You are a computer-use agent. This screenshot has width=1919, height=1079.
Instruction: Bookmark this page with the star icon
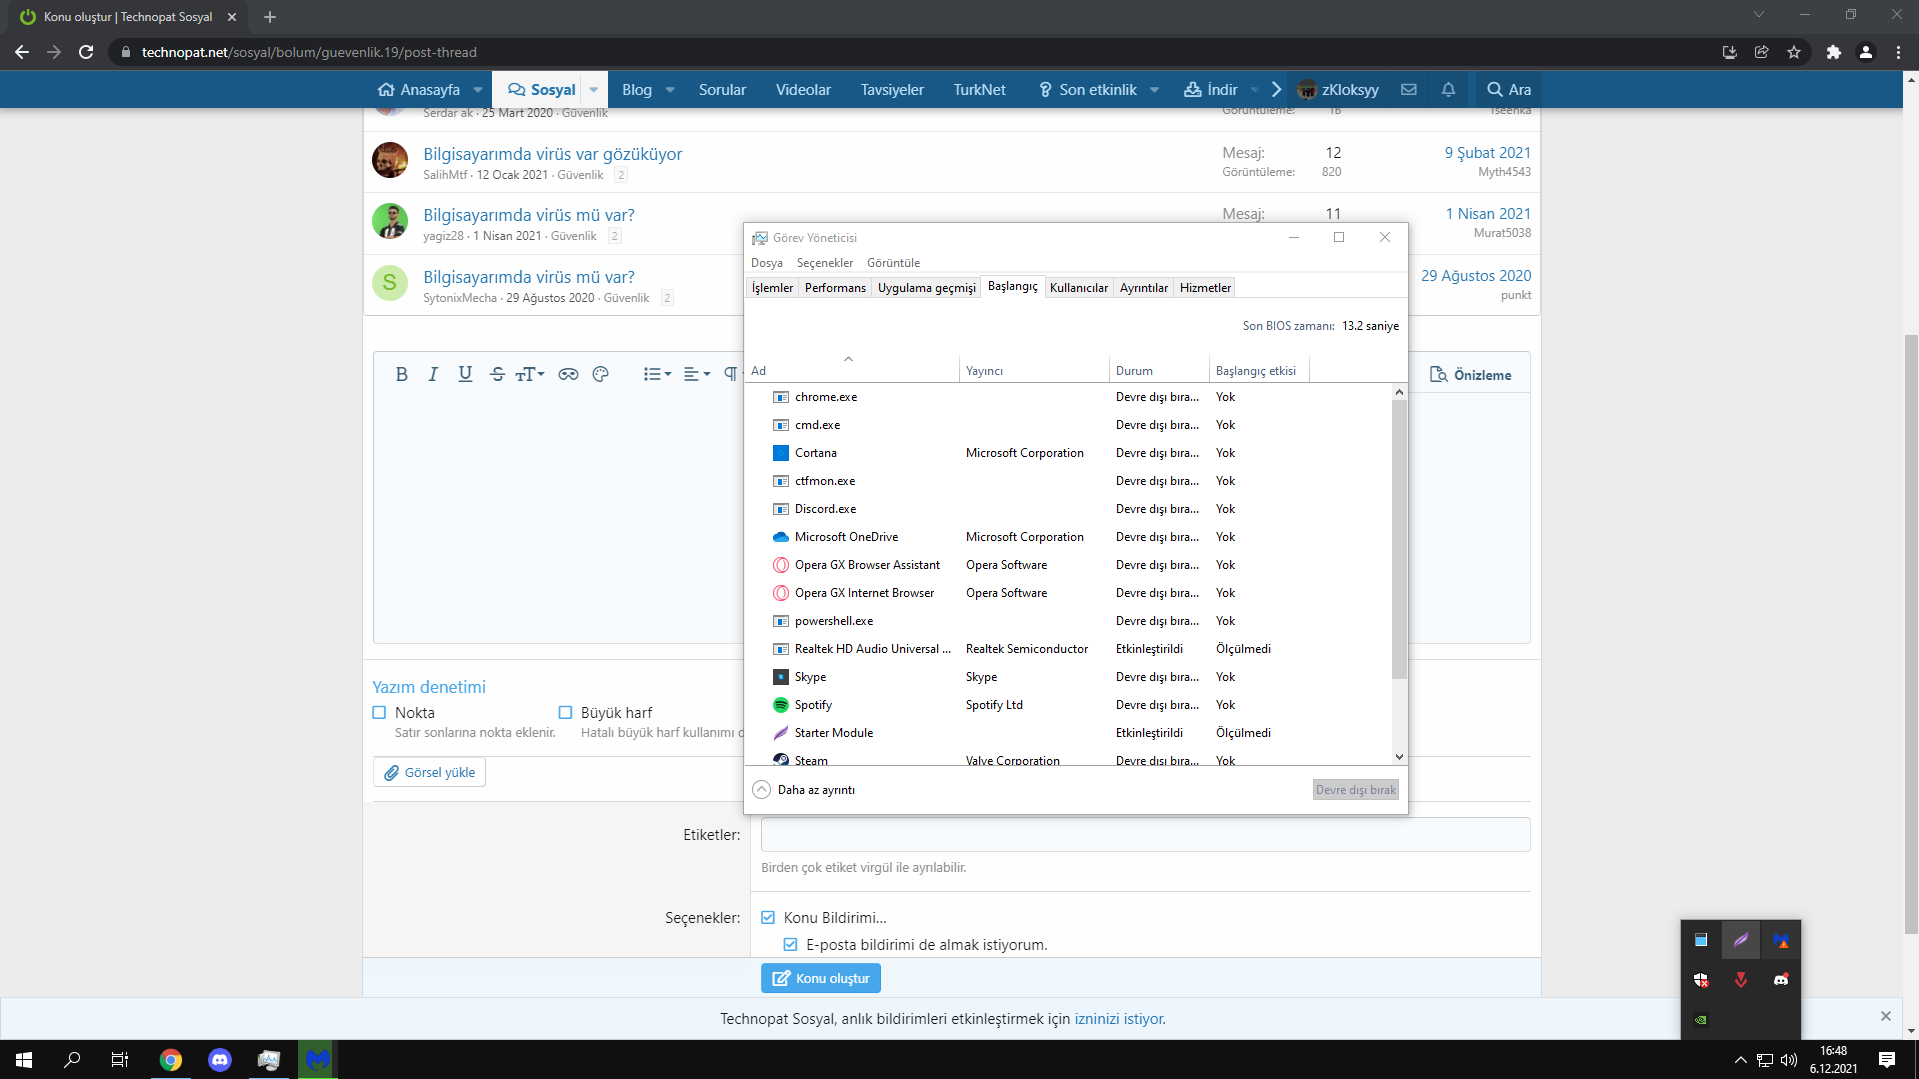pos(1794,52)
